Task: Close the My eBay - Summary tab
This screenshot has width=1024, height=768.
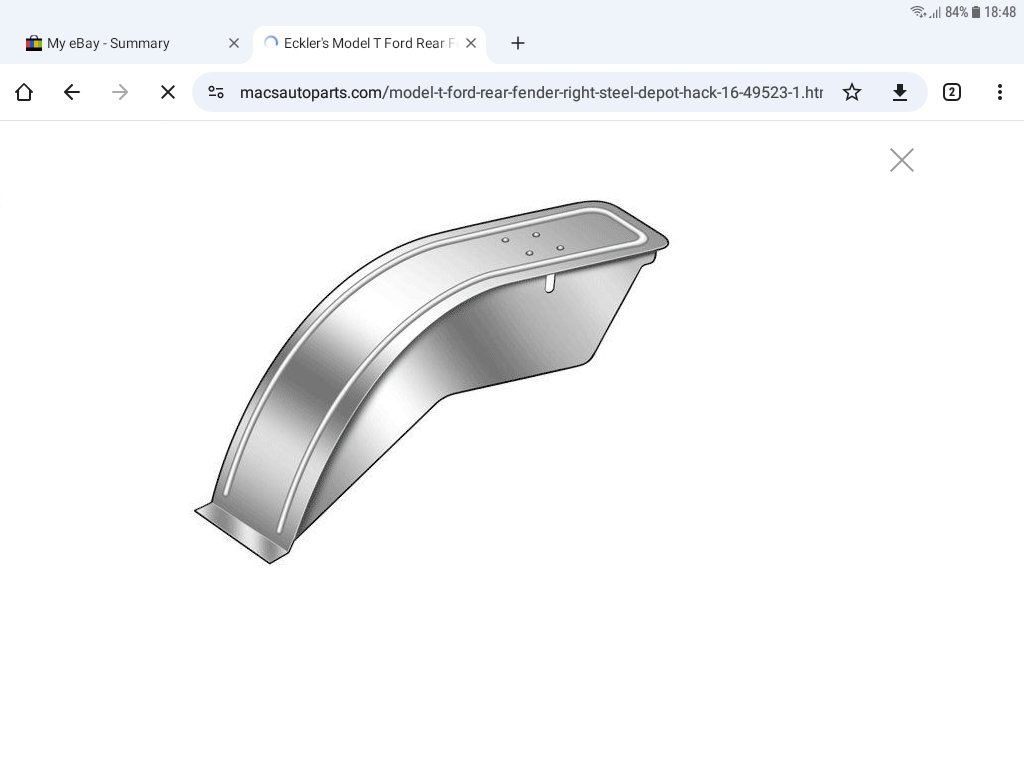Action: click(234, 43)
